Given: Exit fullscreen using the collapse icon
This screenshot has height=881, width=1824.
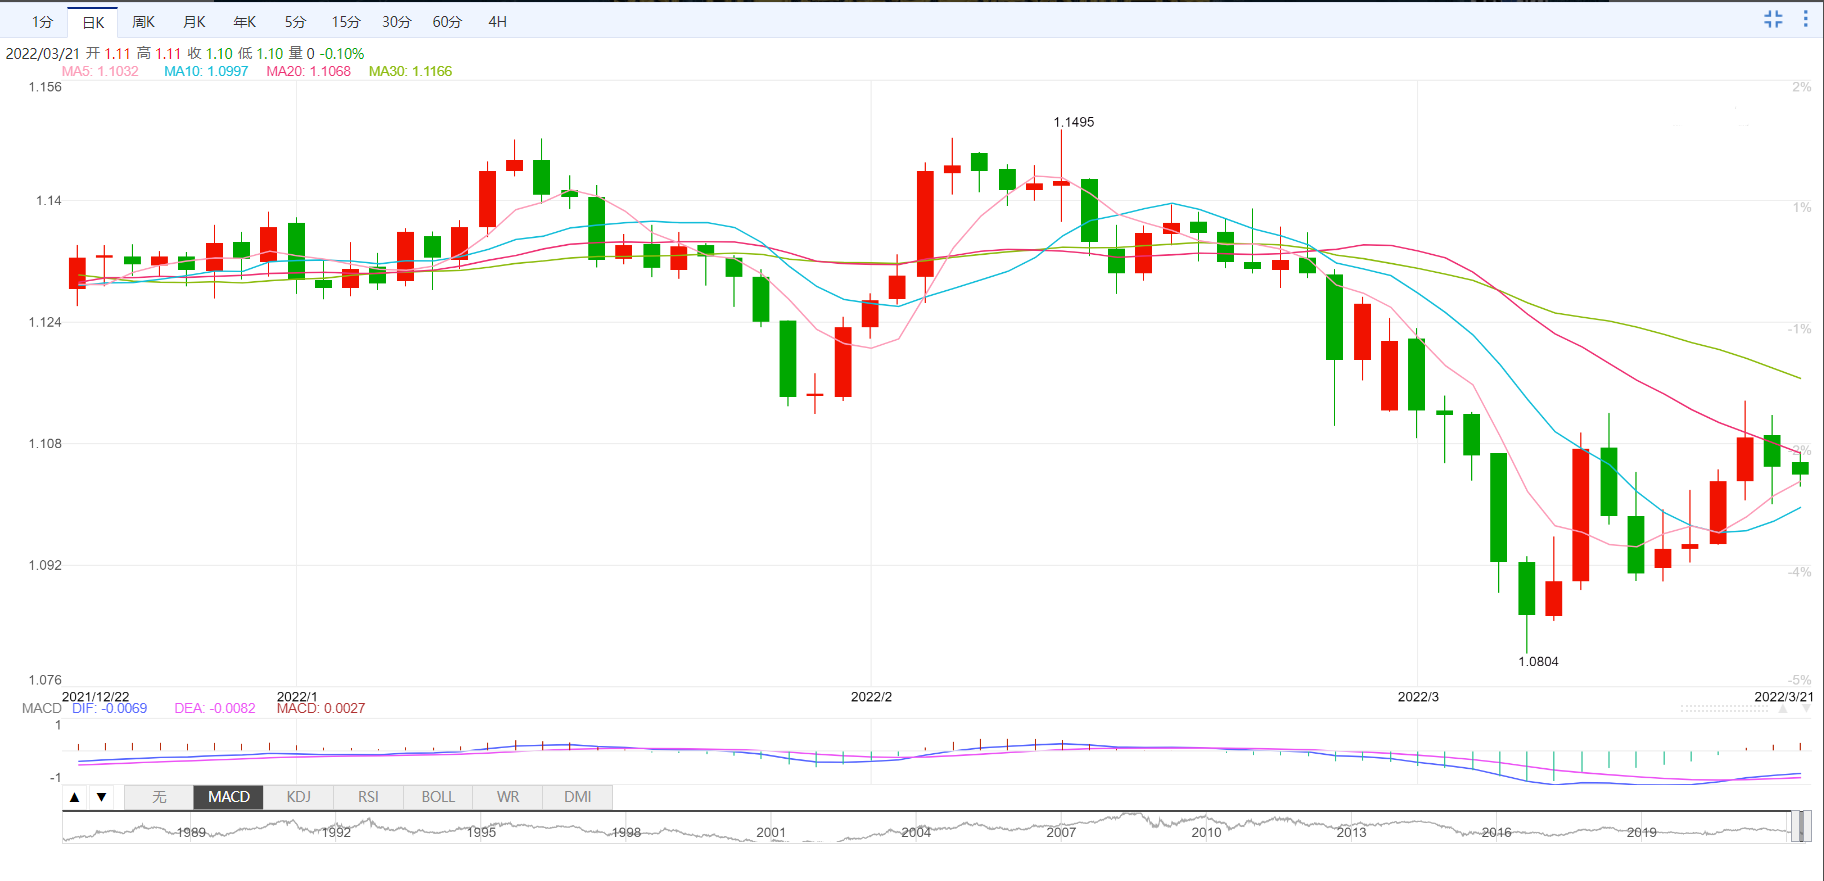Looking at the screenshot, I should tap(1773, 19).
